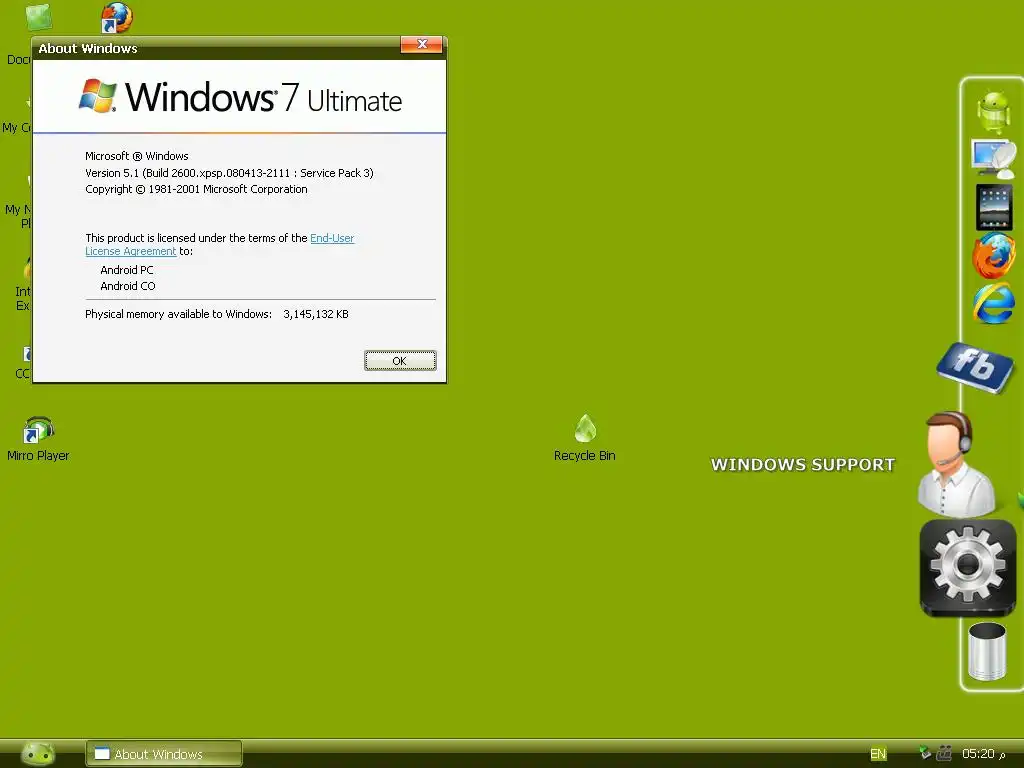
Task: Open the fb Facebook icon in dock
Action: tap(975, 367)
